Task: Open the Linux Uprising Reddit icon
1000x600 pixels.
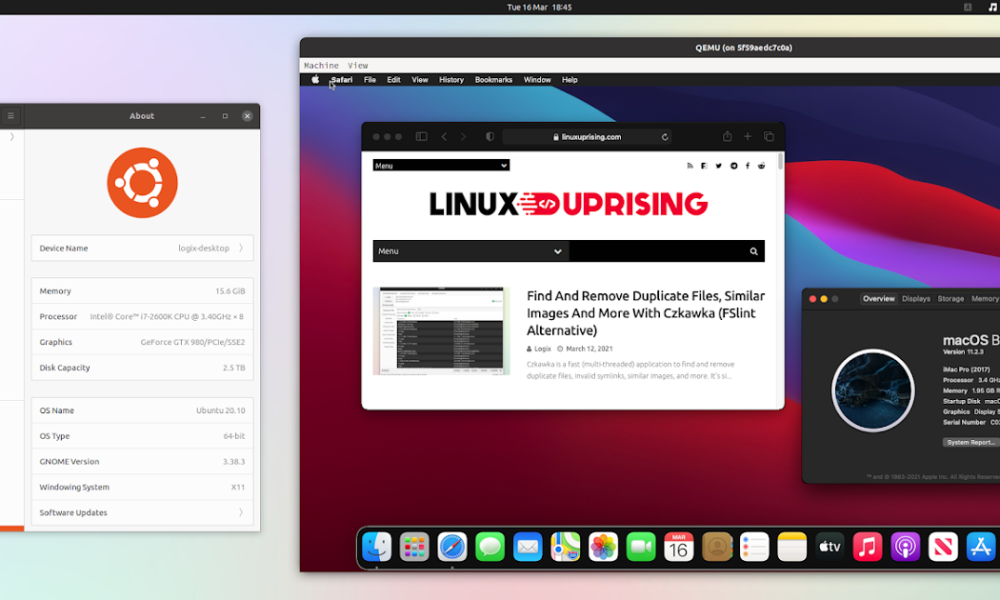Action: pos(761,166)
